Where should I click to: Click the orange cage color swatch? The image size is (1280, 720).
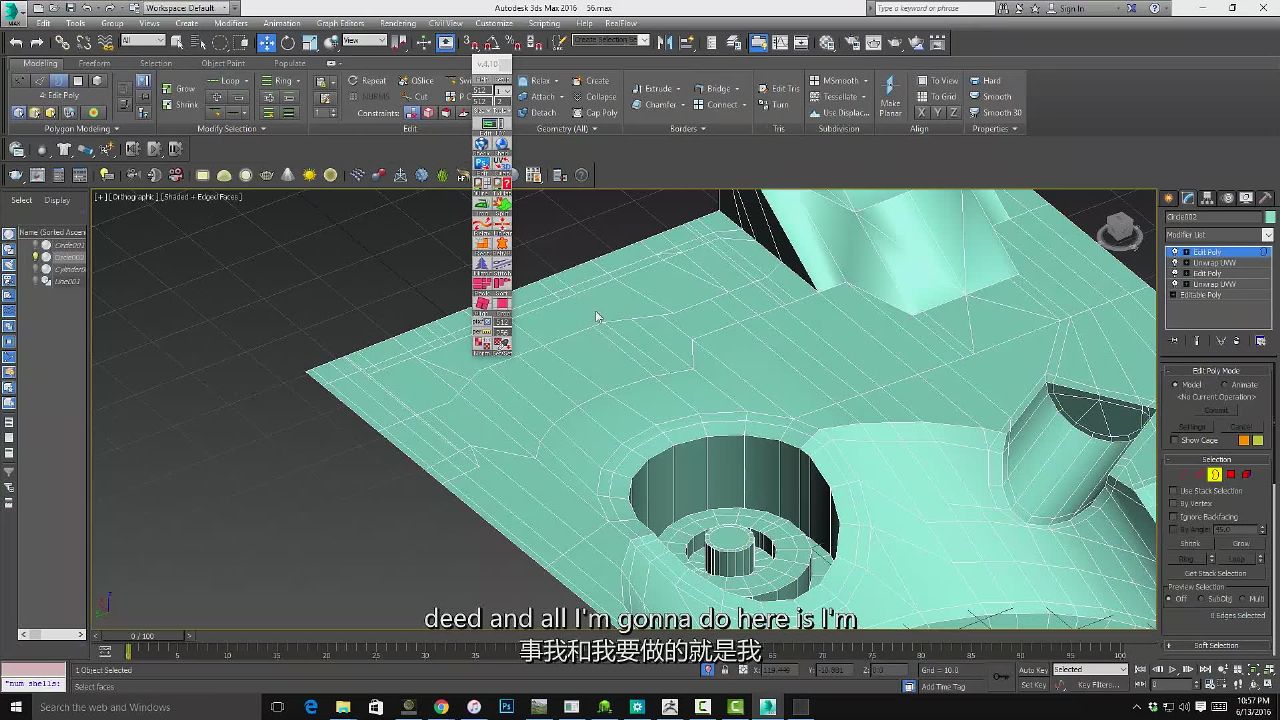[1244, 440]
